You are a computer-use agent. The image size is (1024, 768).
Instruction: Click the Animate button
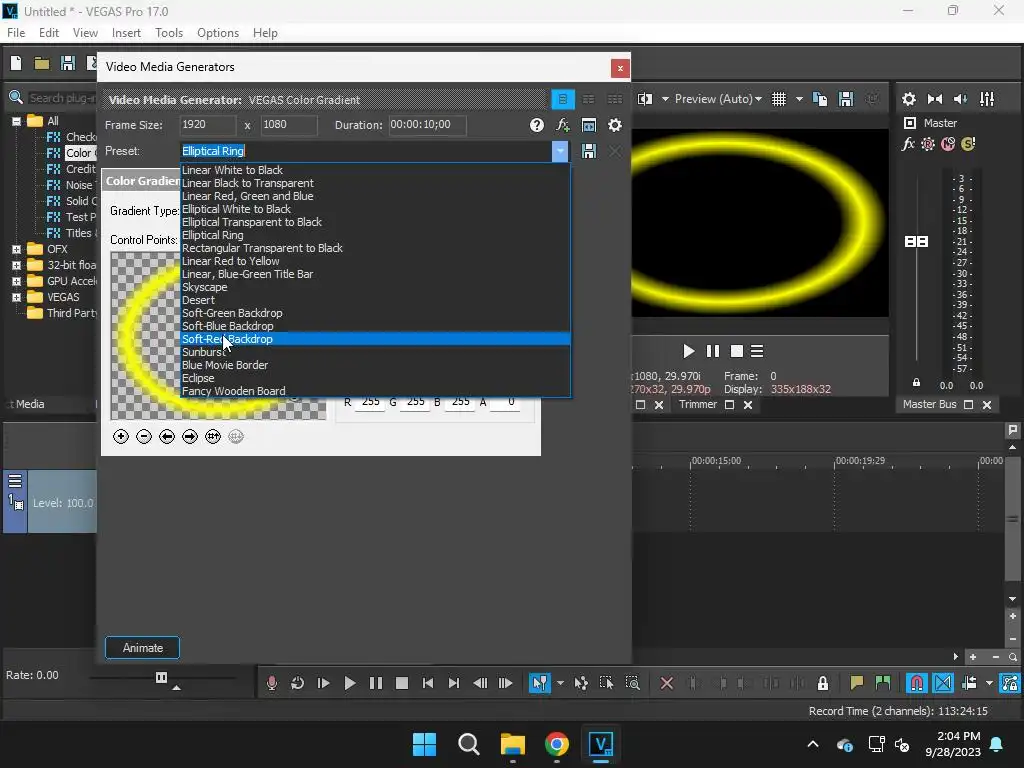142,648
